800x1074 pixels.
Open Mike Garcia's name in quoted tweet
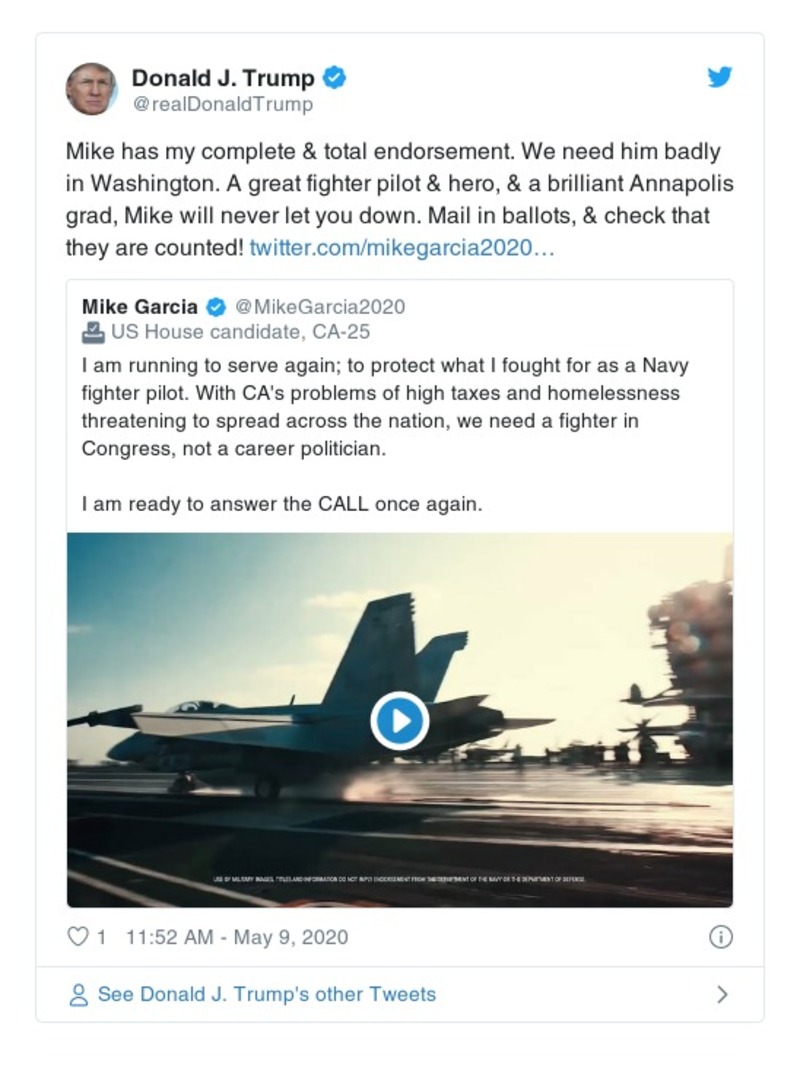coord(140,307)
